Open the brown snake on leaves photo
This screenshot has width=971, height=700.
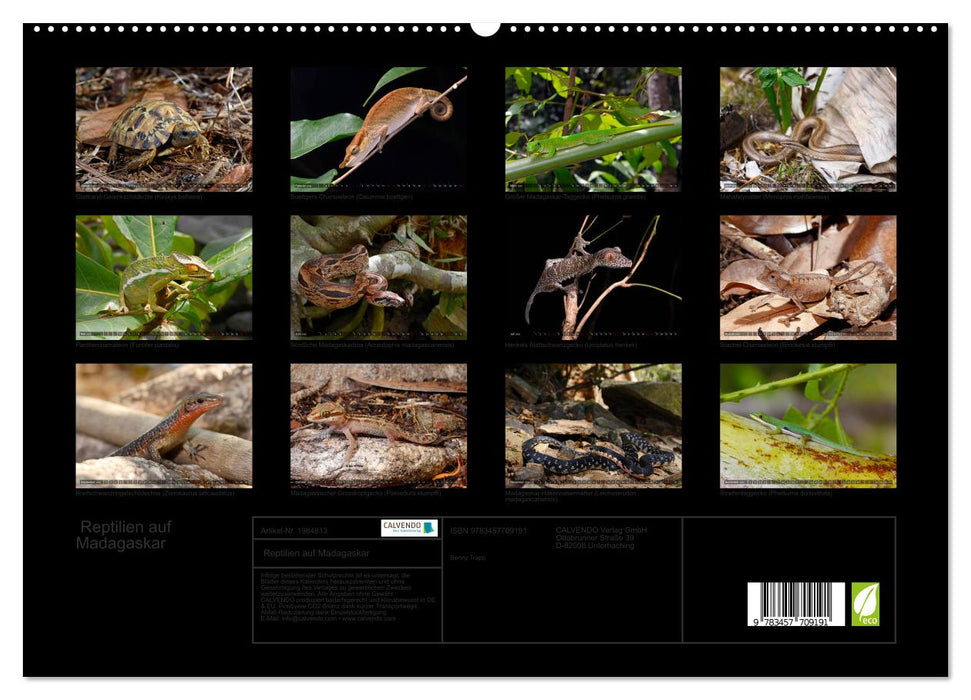808,129
